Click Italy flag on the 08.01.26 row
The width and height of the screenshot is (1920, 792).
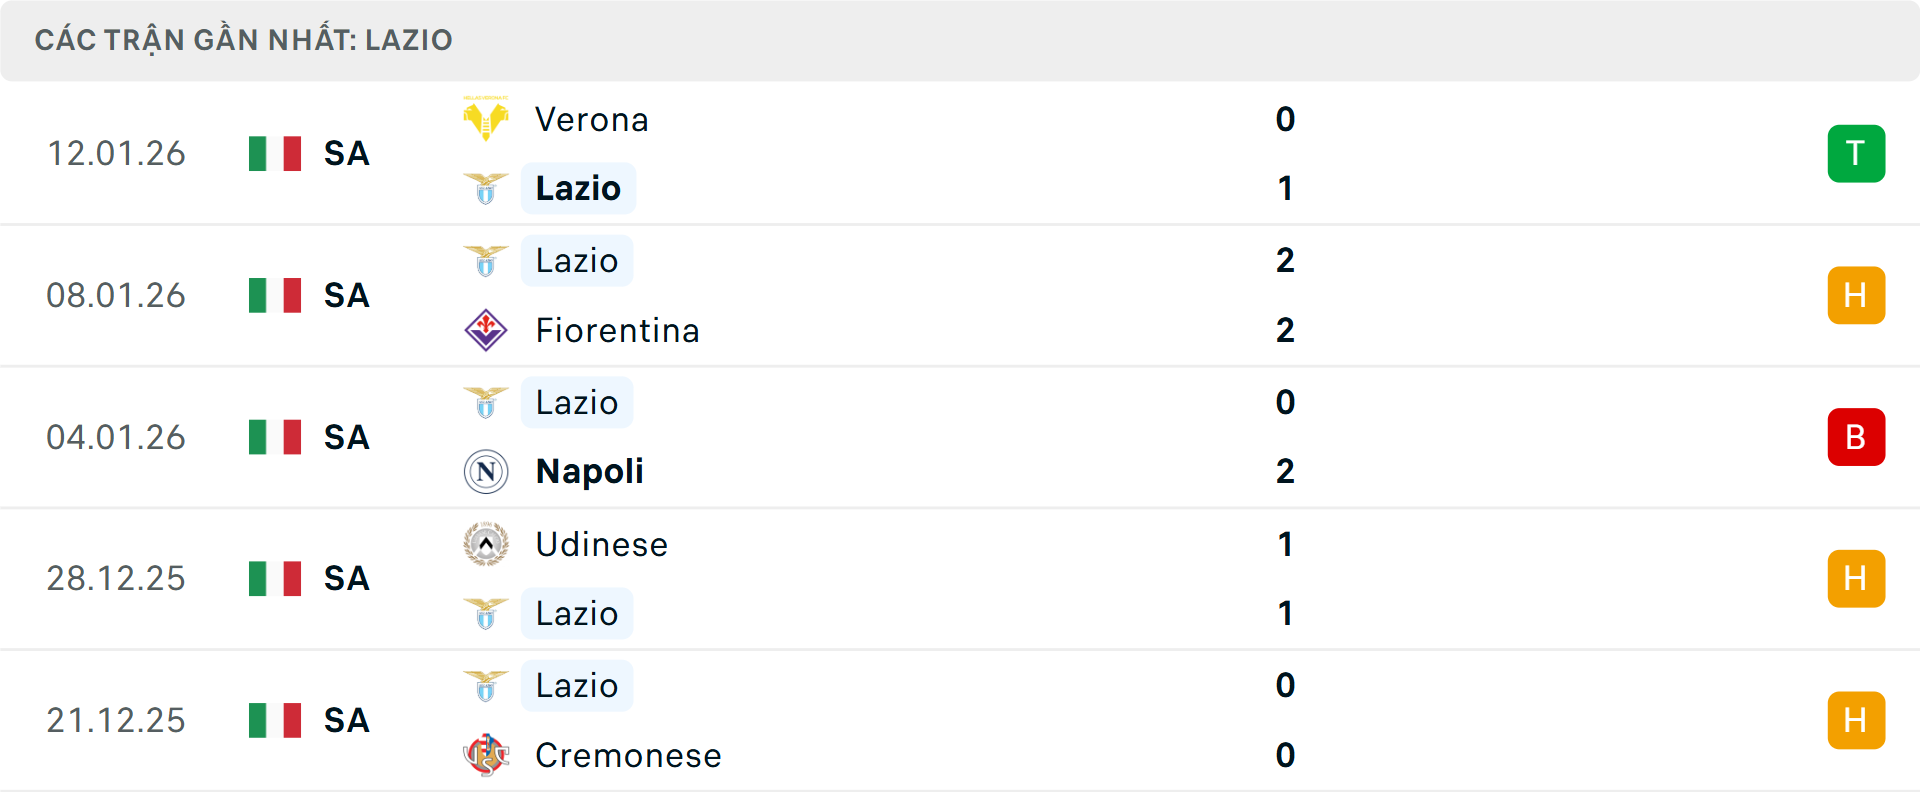coord(275,295)
